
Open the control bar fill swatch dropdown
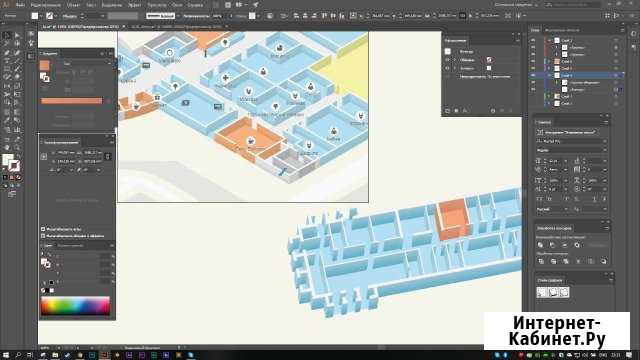41,16
